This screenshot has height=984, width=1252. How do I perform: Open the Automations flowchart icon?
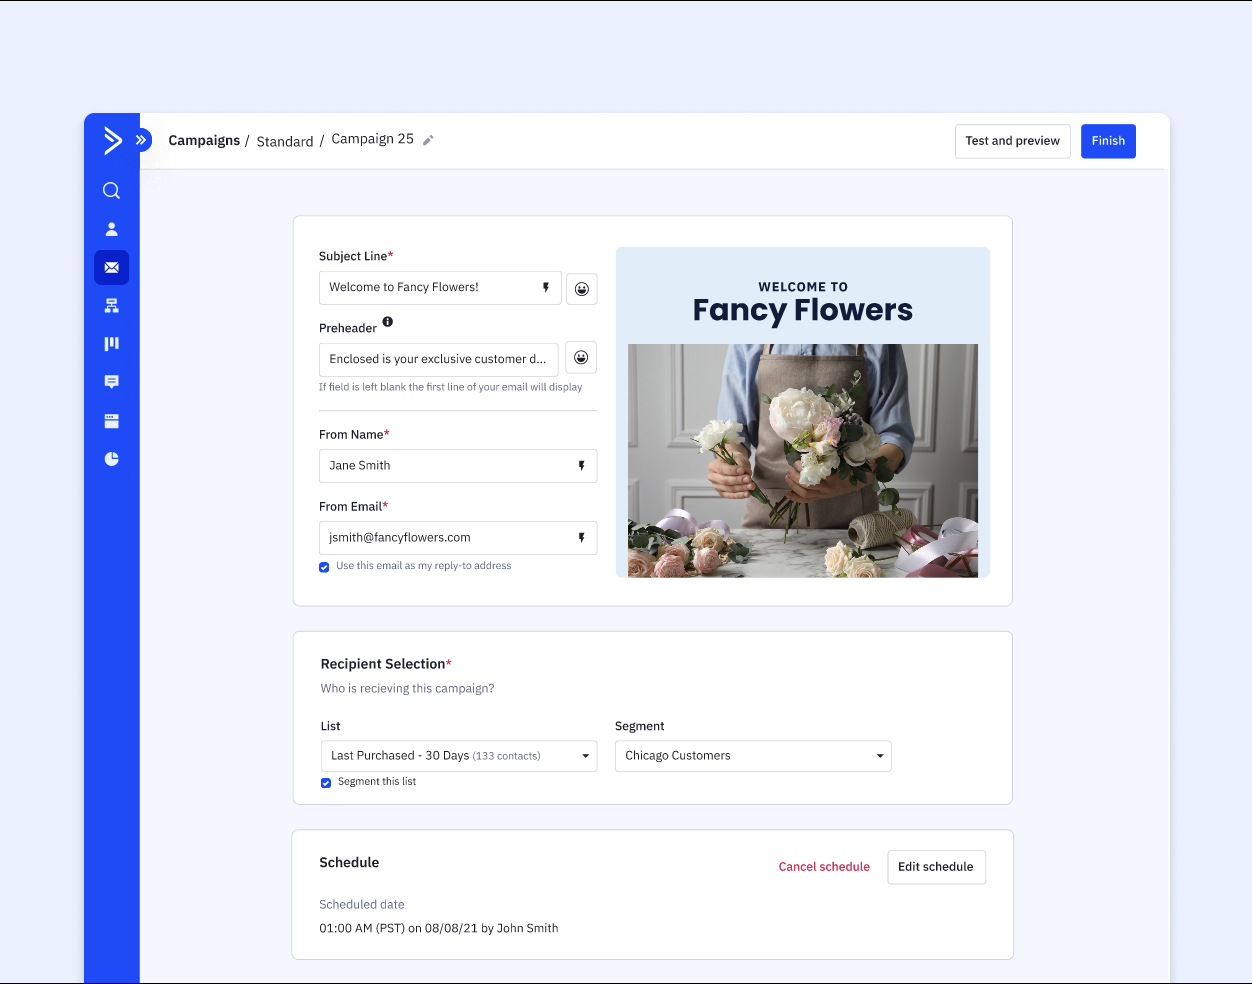(x=111, y=305)
